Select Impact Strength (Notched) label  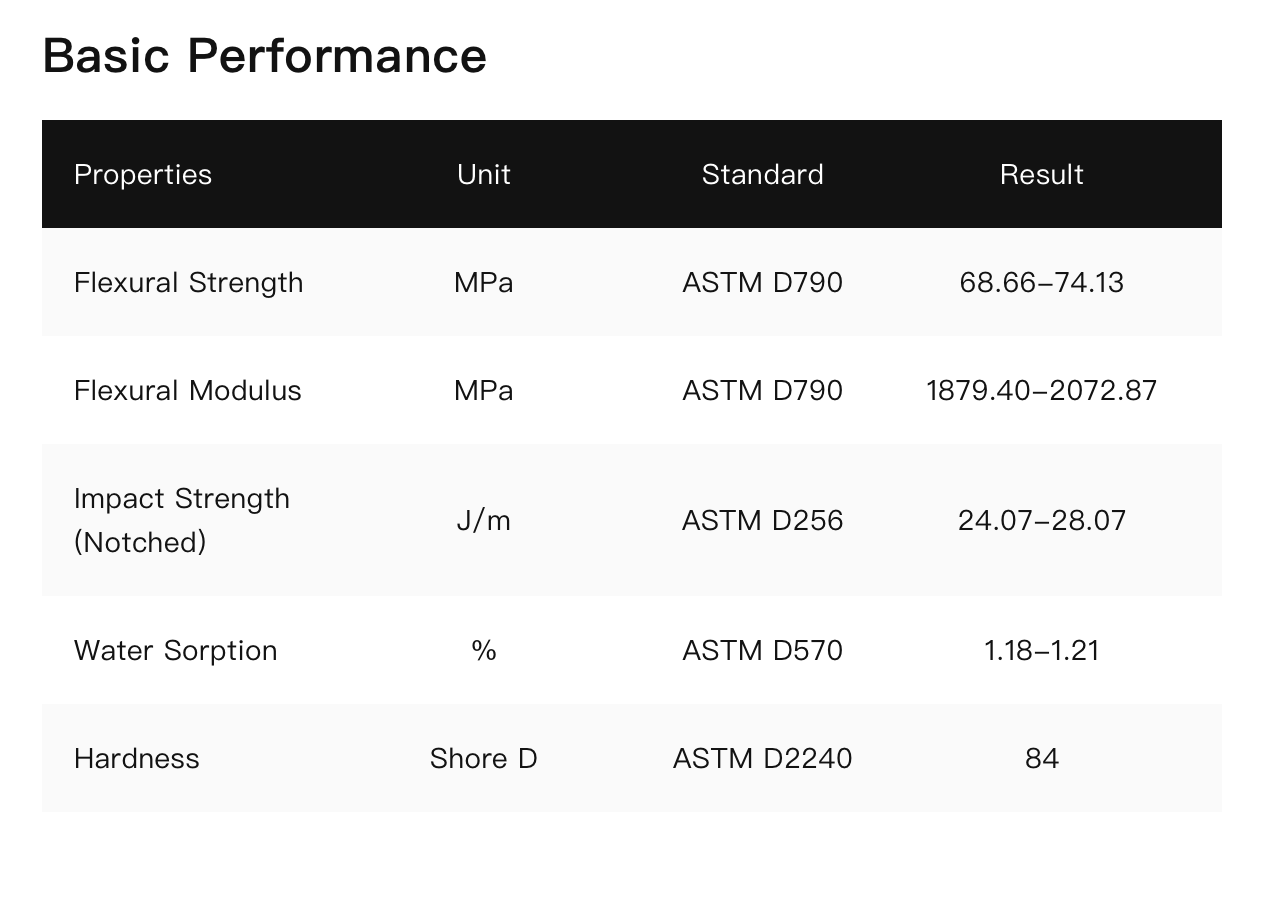tap(181, 520)
